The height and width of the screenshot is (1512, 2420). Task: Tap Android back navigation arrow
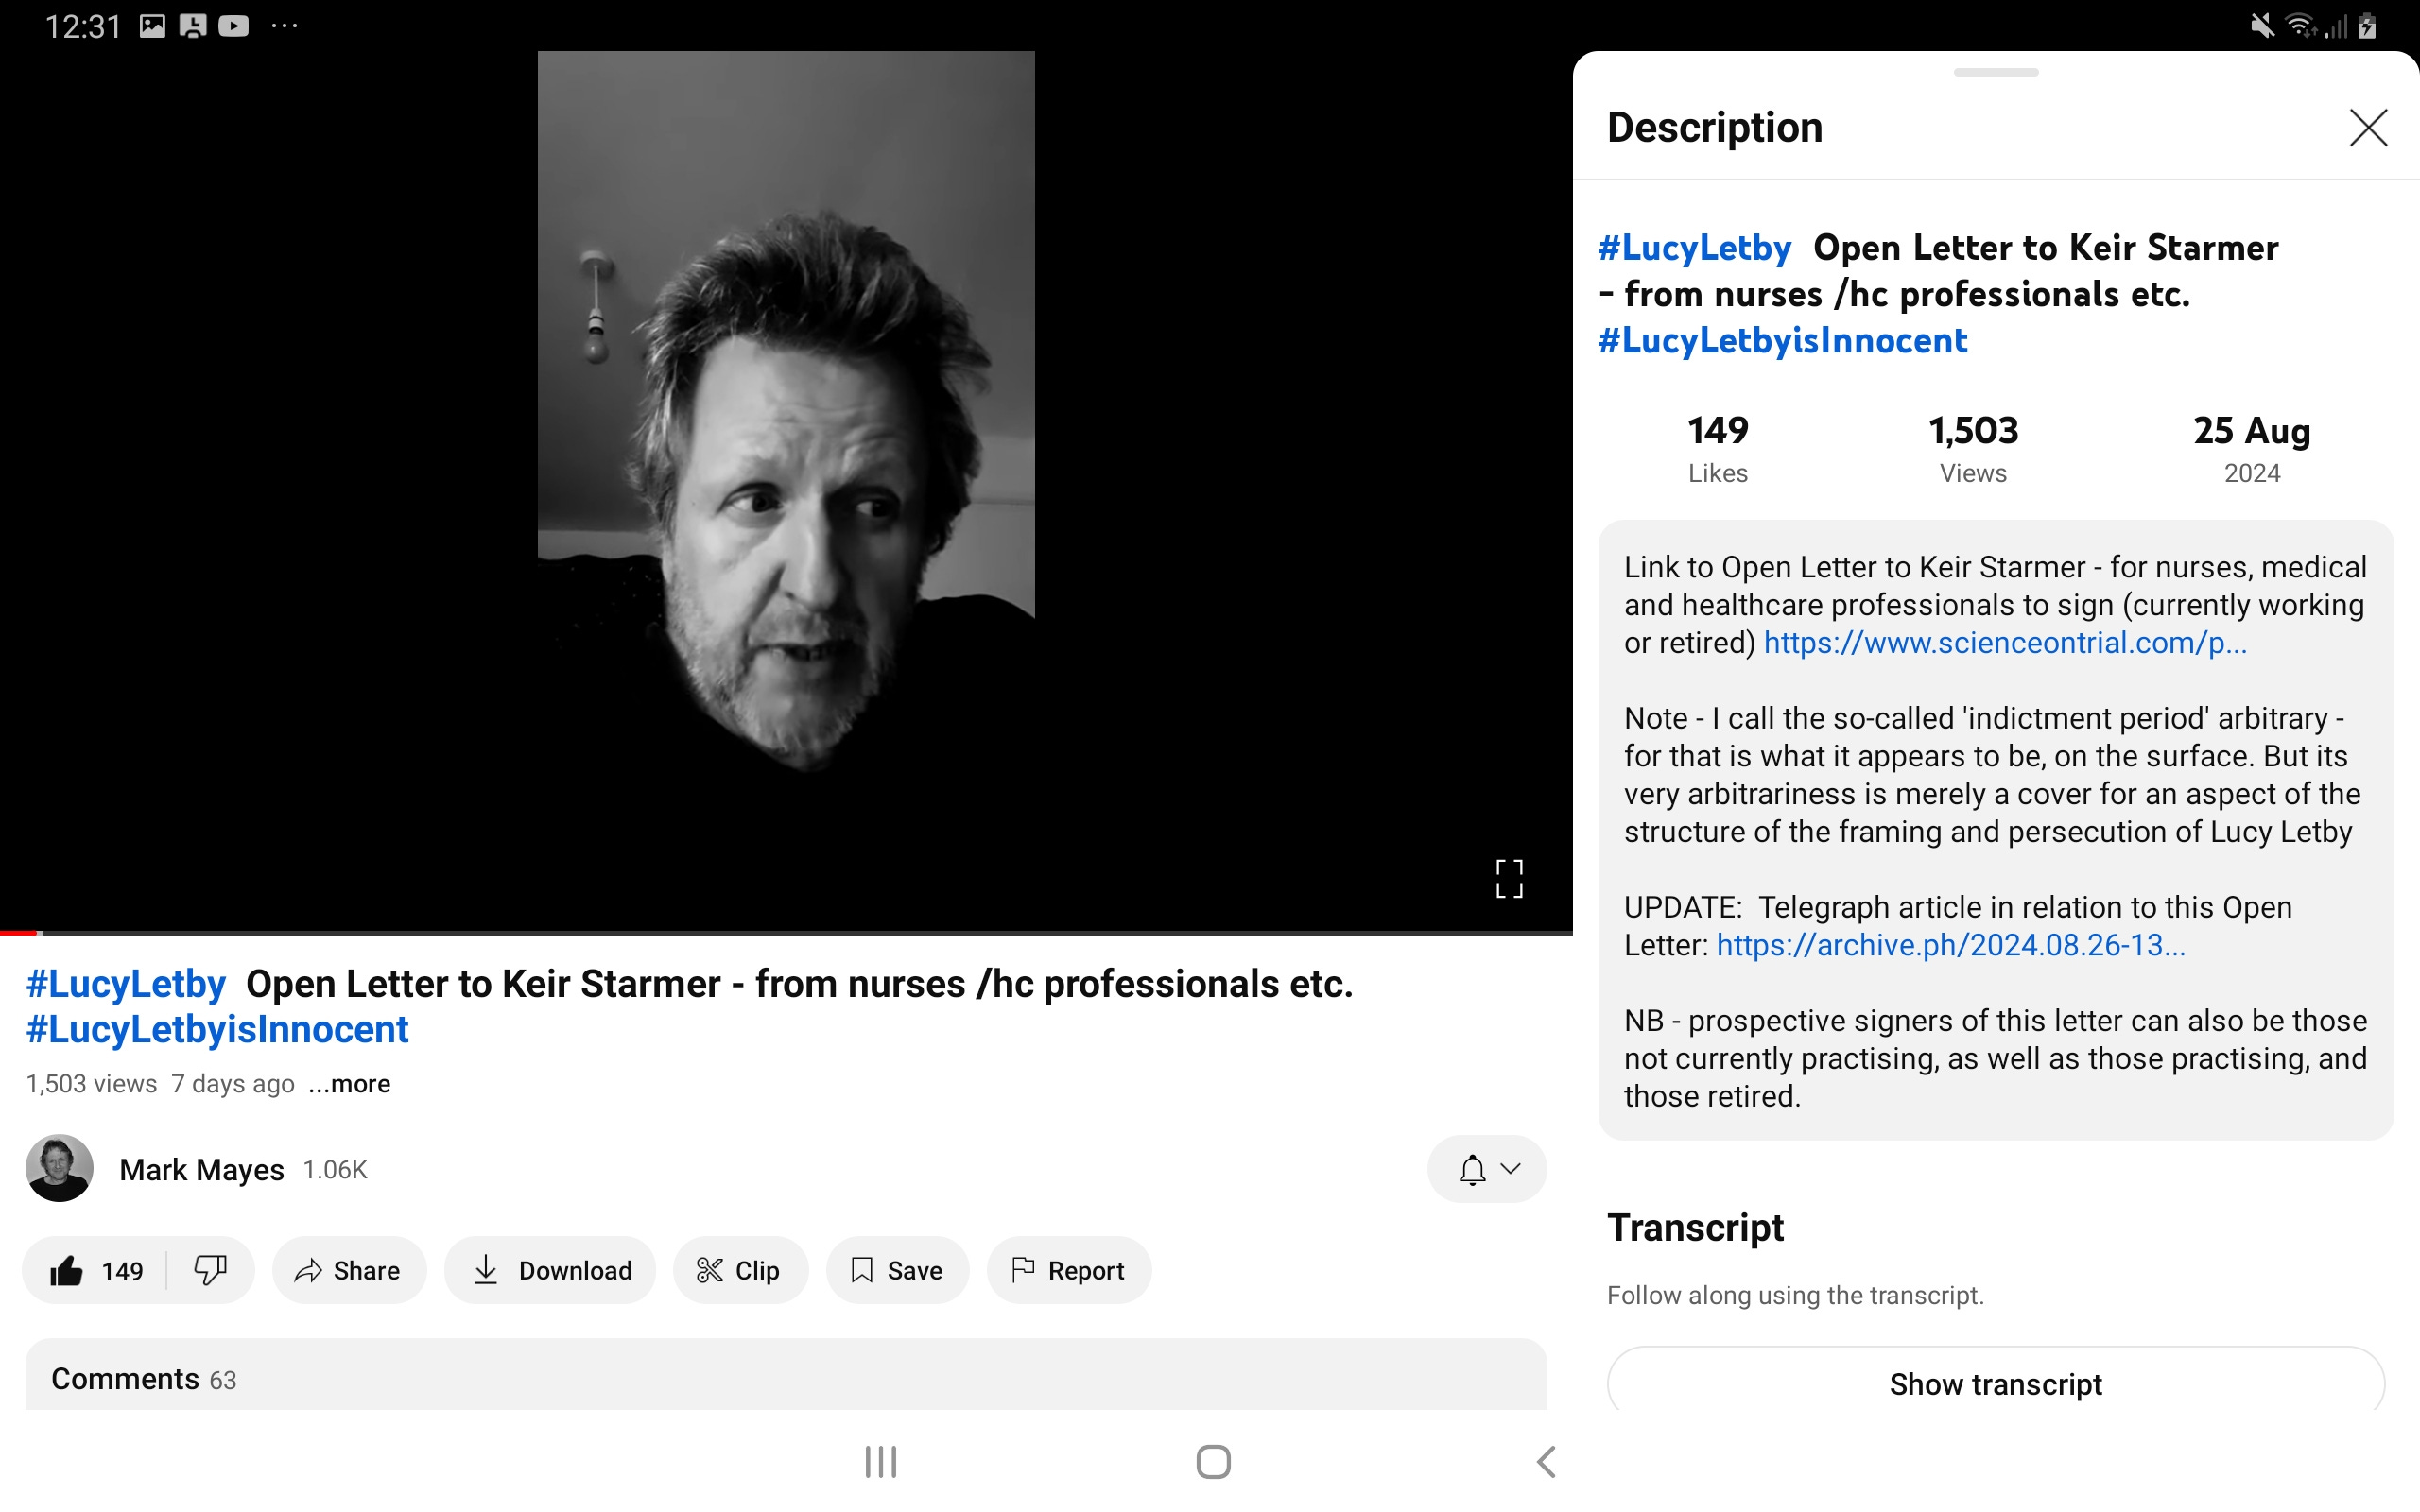[x=1546, y=1462]
